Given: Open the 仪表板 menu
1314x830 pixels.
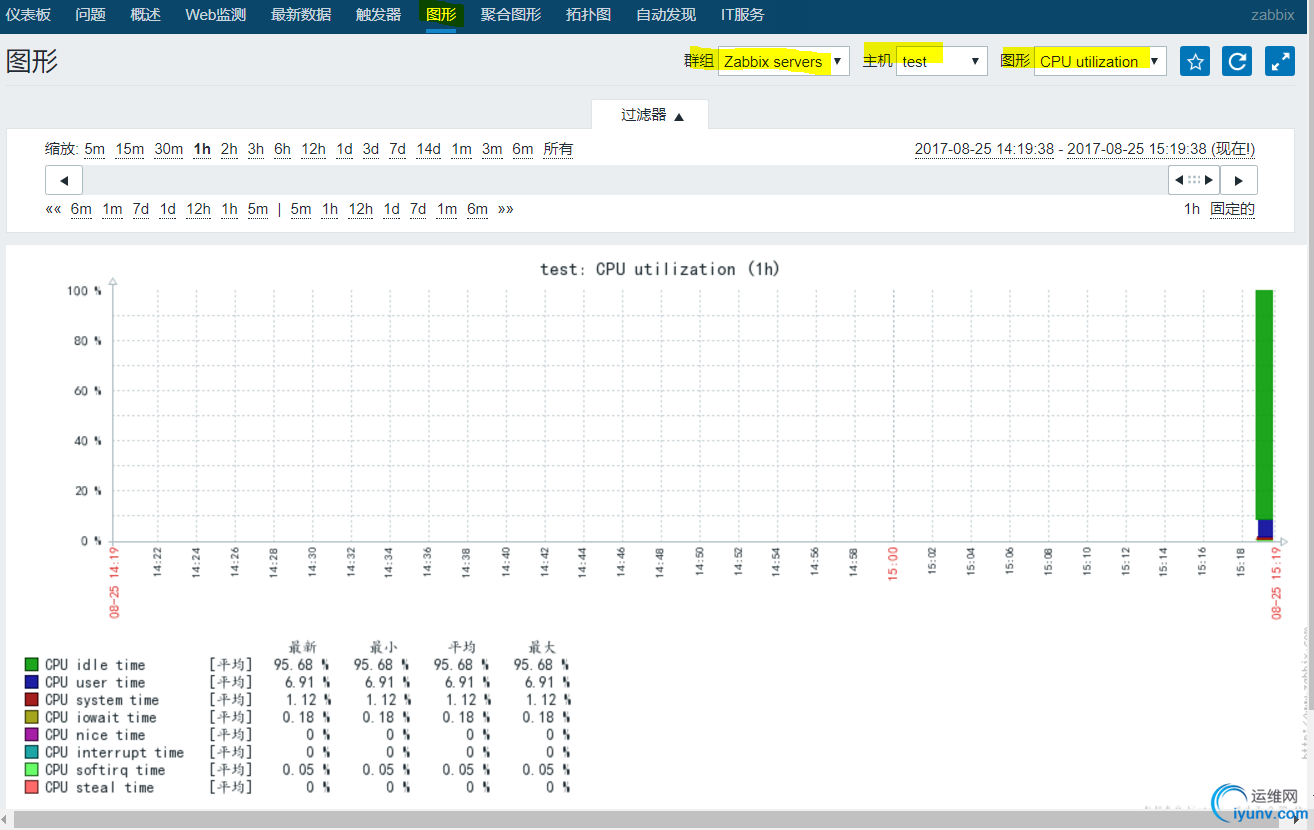Looking at the screenshot, I should pos(28,15).
